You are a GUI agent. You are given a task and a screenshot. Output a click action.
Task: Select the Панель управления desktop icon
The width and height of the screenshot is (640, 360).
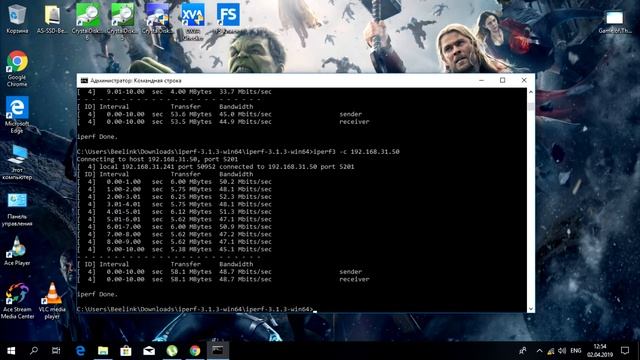(x=17, y=209)
